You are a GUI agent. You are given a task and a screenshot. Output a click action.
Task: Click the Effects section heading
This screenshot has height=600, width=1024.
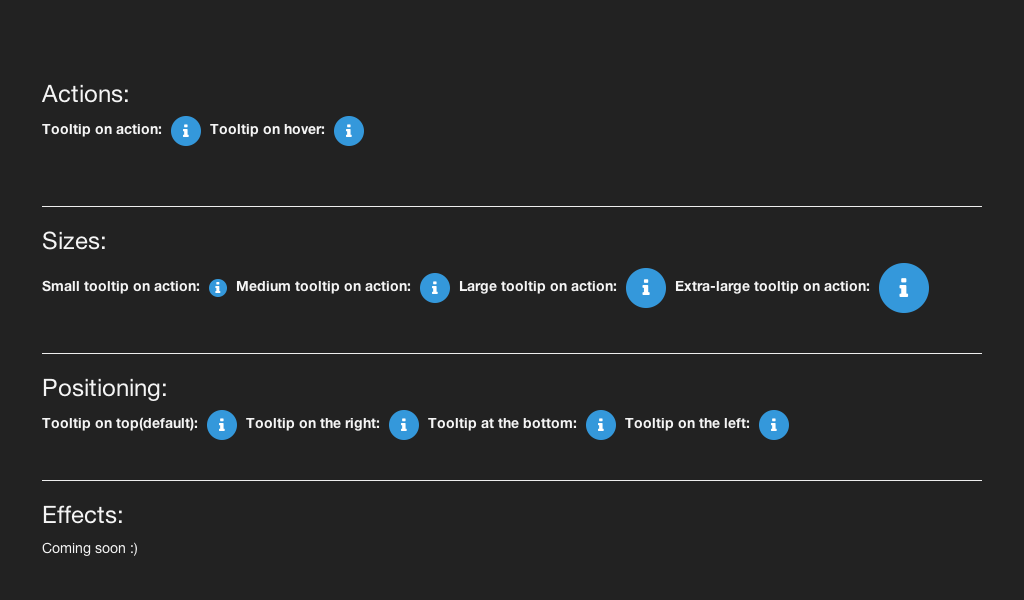click(82, 515)
